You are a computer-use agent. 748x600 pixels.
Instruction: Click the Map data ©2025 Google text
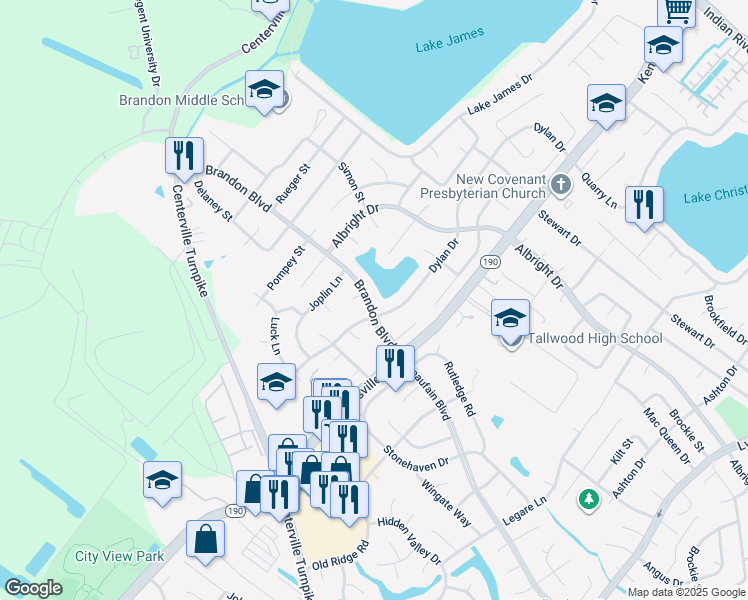686,593
